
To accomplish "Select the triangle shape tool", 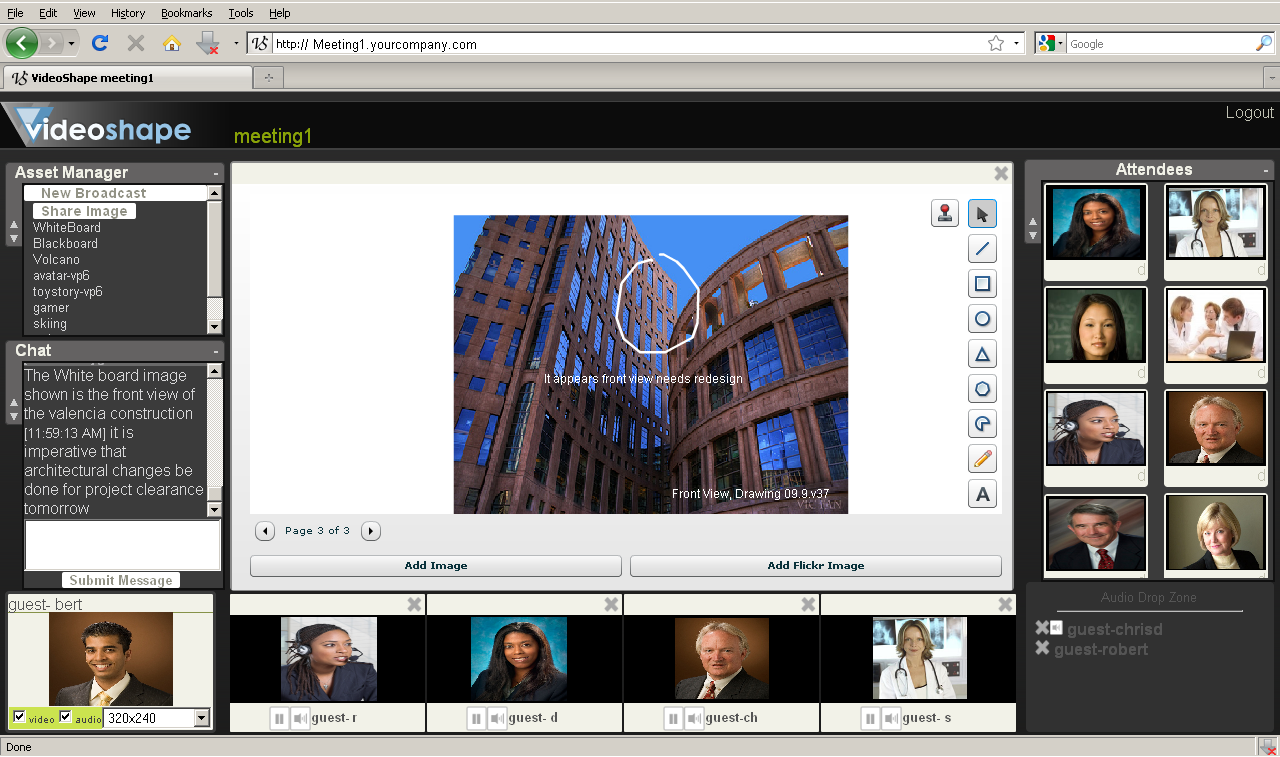I will click(x=982, y=354).
